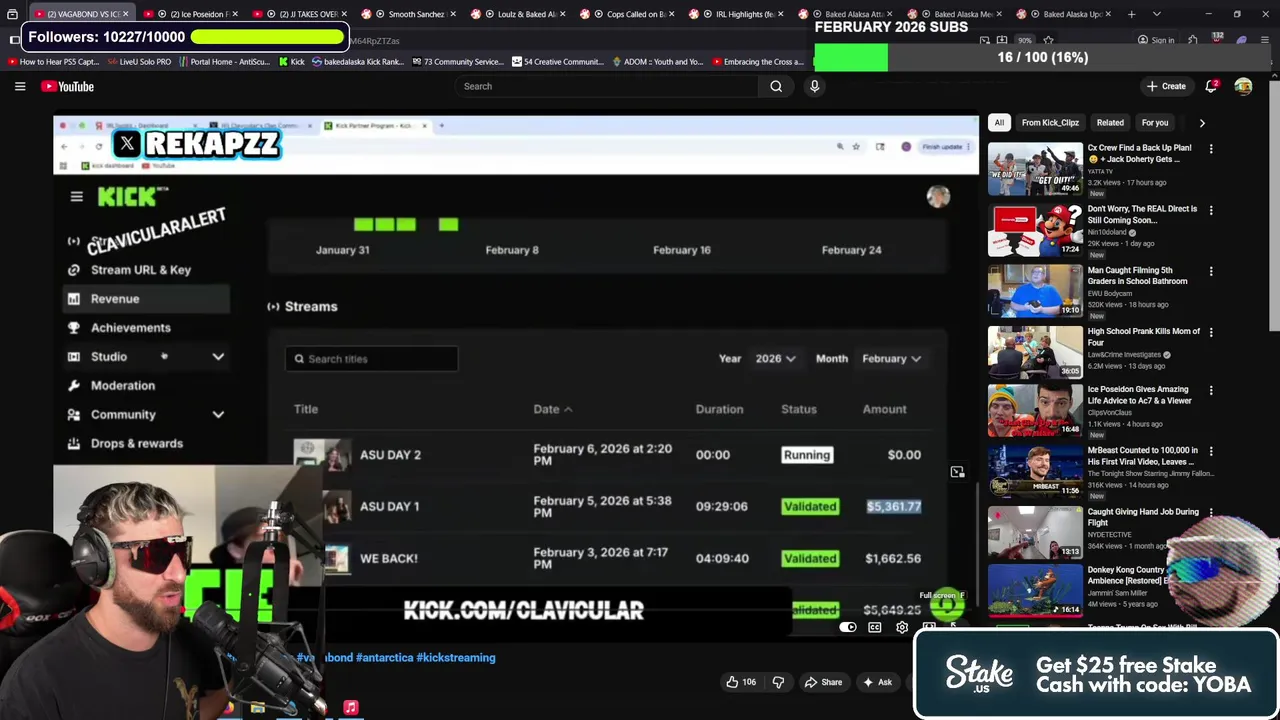Open Cx Crew Find a Back Up Plan thumbnail
1280x720 pixels.
tap(1035, 169)
